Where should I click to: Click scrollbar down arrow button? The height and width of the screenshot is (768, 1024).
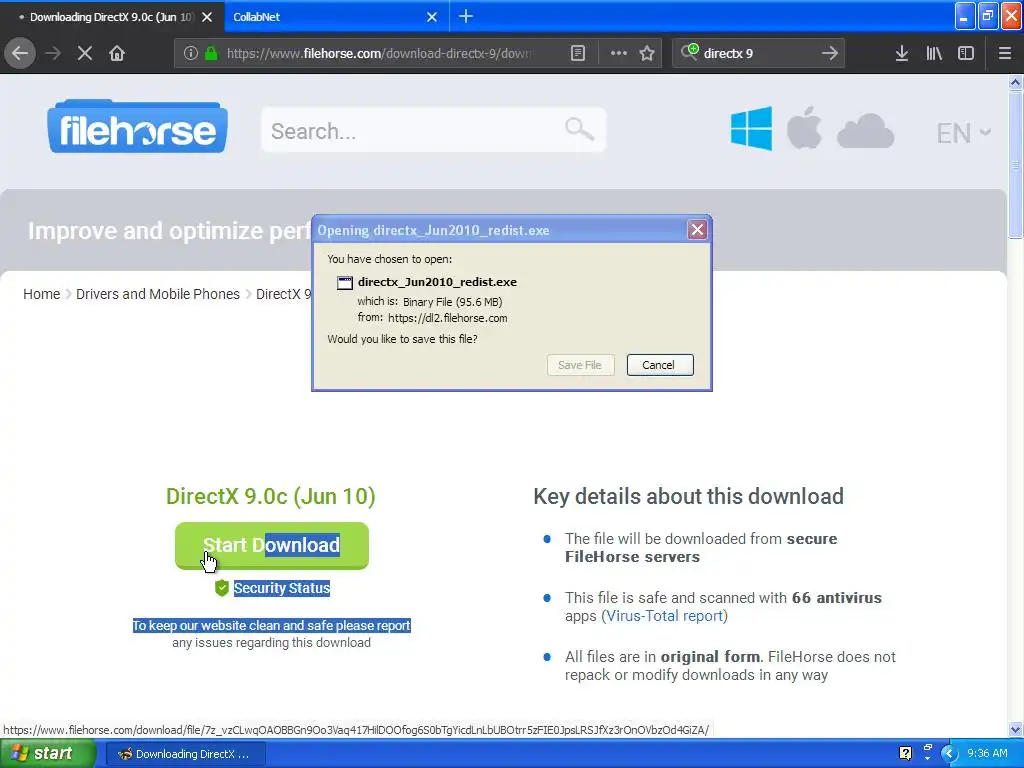coord(1015,730)
